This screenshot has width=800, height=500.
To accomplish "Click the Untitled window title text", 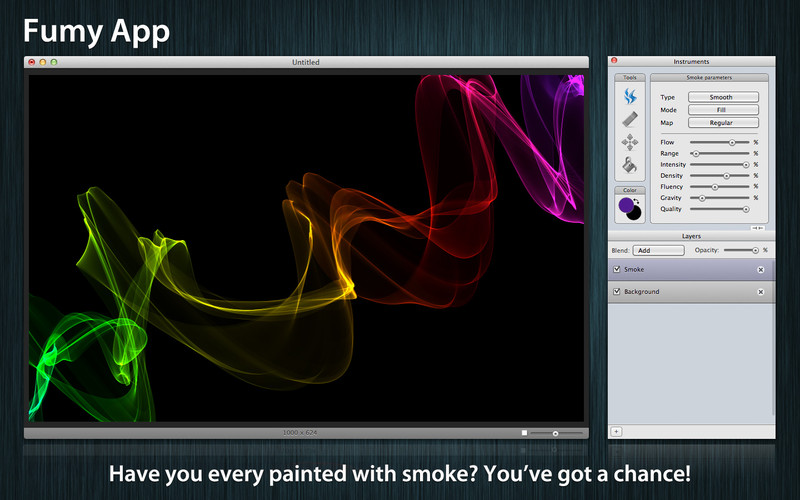I will pos(306,62).
